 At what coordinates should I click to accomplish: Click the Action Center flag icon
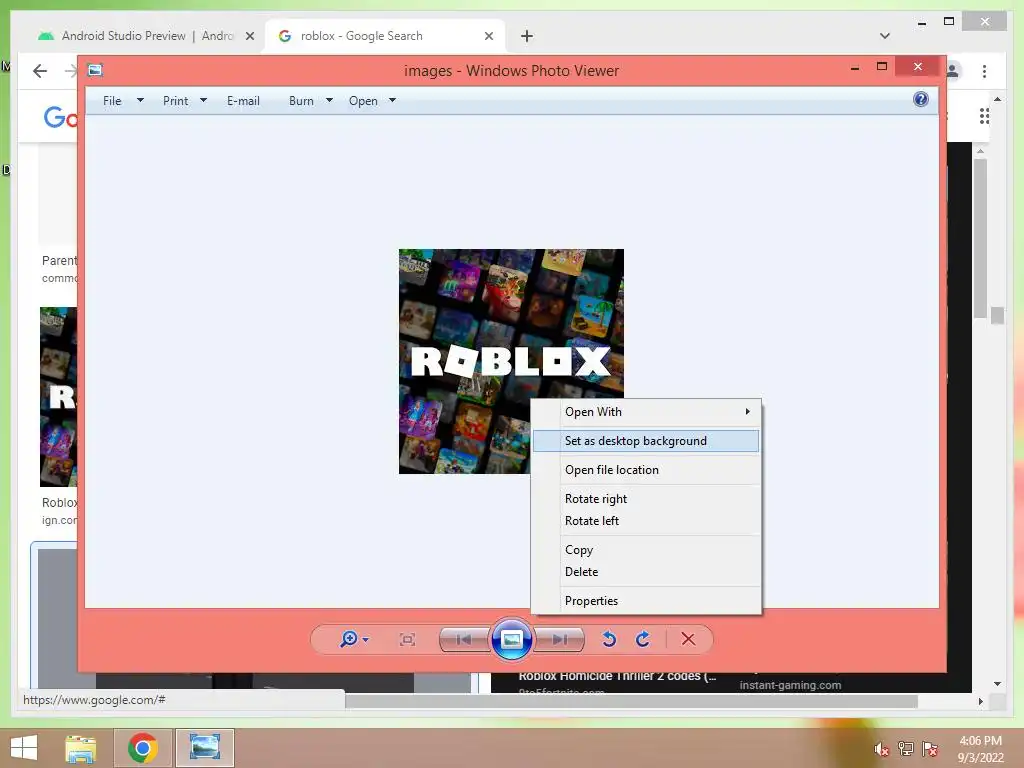pos(930,748)
